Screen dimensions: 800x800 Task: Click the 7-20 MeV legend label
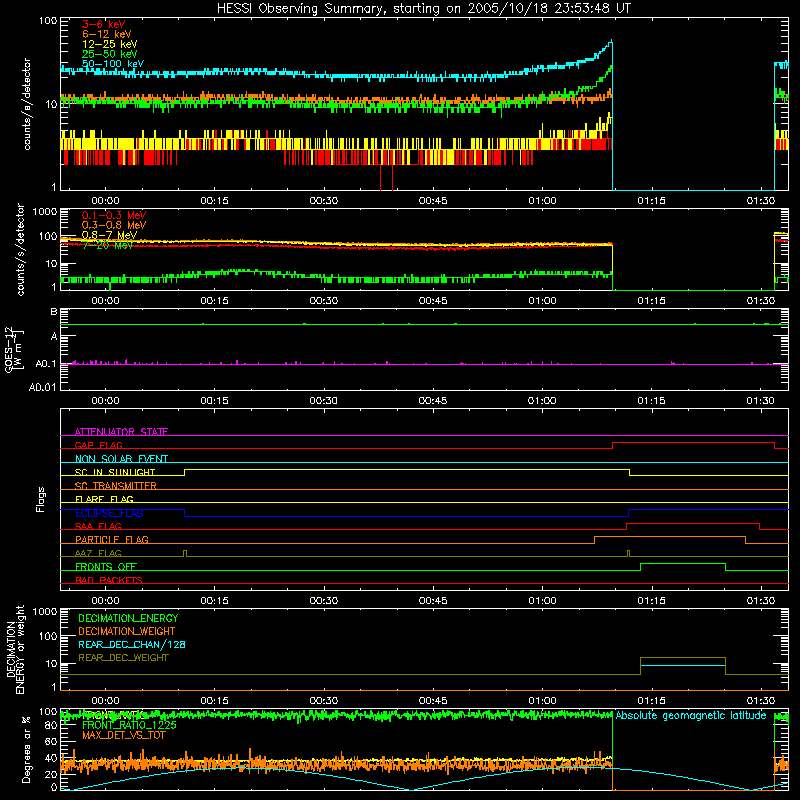(x=107, y=245)
